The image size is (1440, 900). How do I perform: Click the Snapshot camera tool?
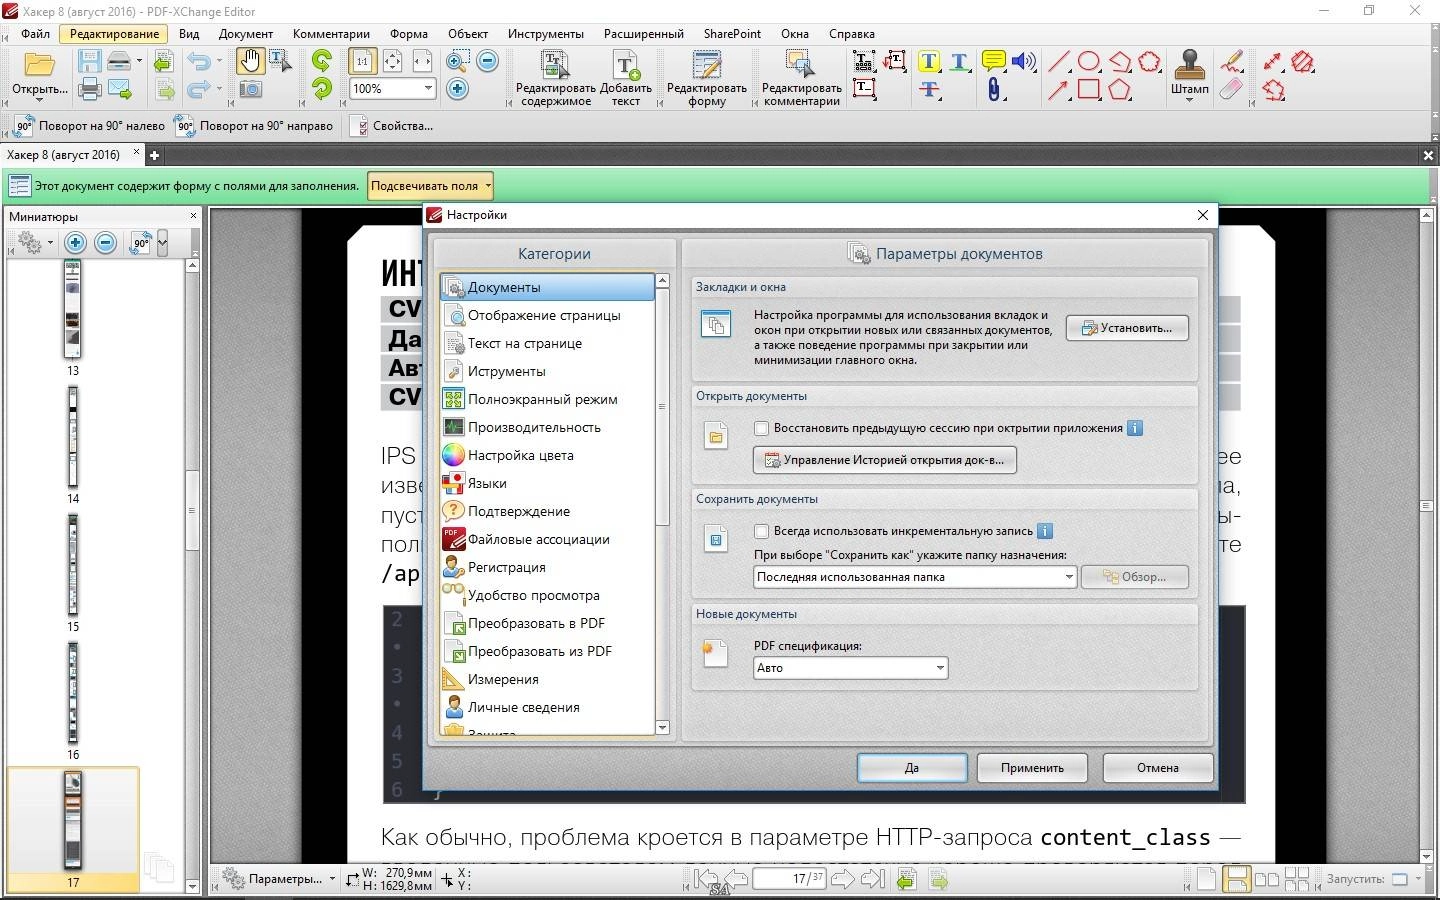(250, 90)
